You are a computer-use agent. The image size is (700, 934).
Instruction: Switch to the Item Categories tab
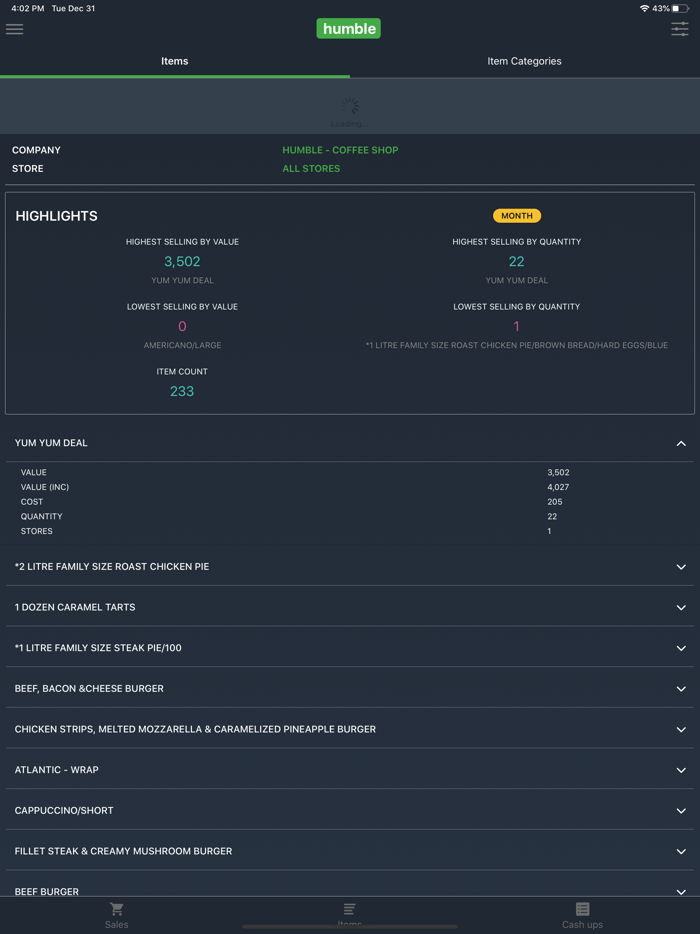(x=524, y=61)
